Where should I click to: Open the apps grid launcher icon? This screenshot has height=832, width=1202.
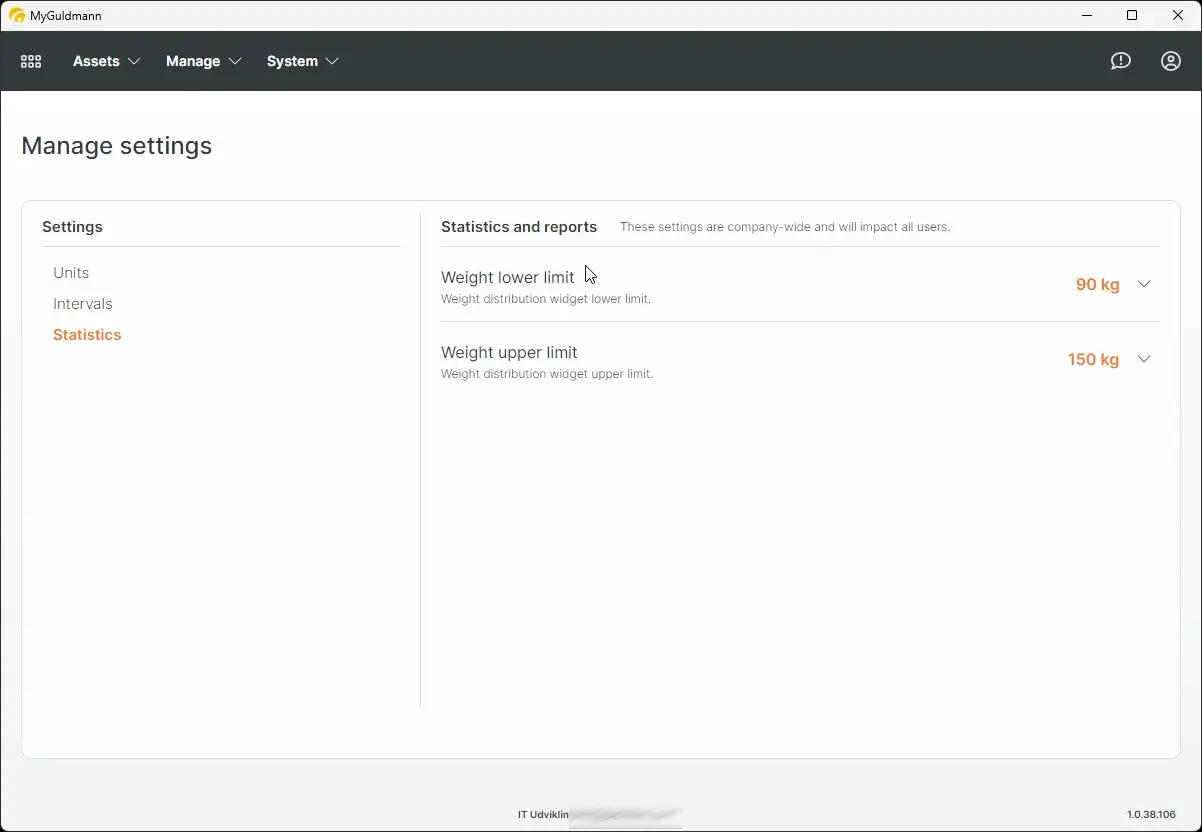[30, 61]
